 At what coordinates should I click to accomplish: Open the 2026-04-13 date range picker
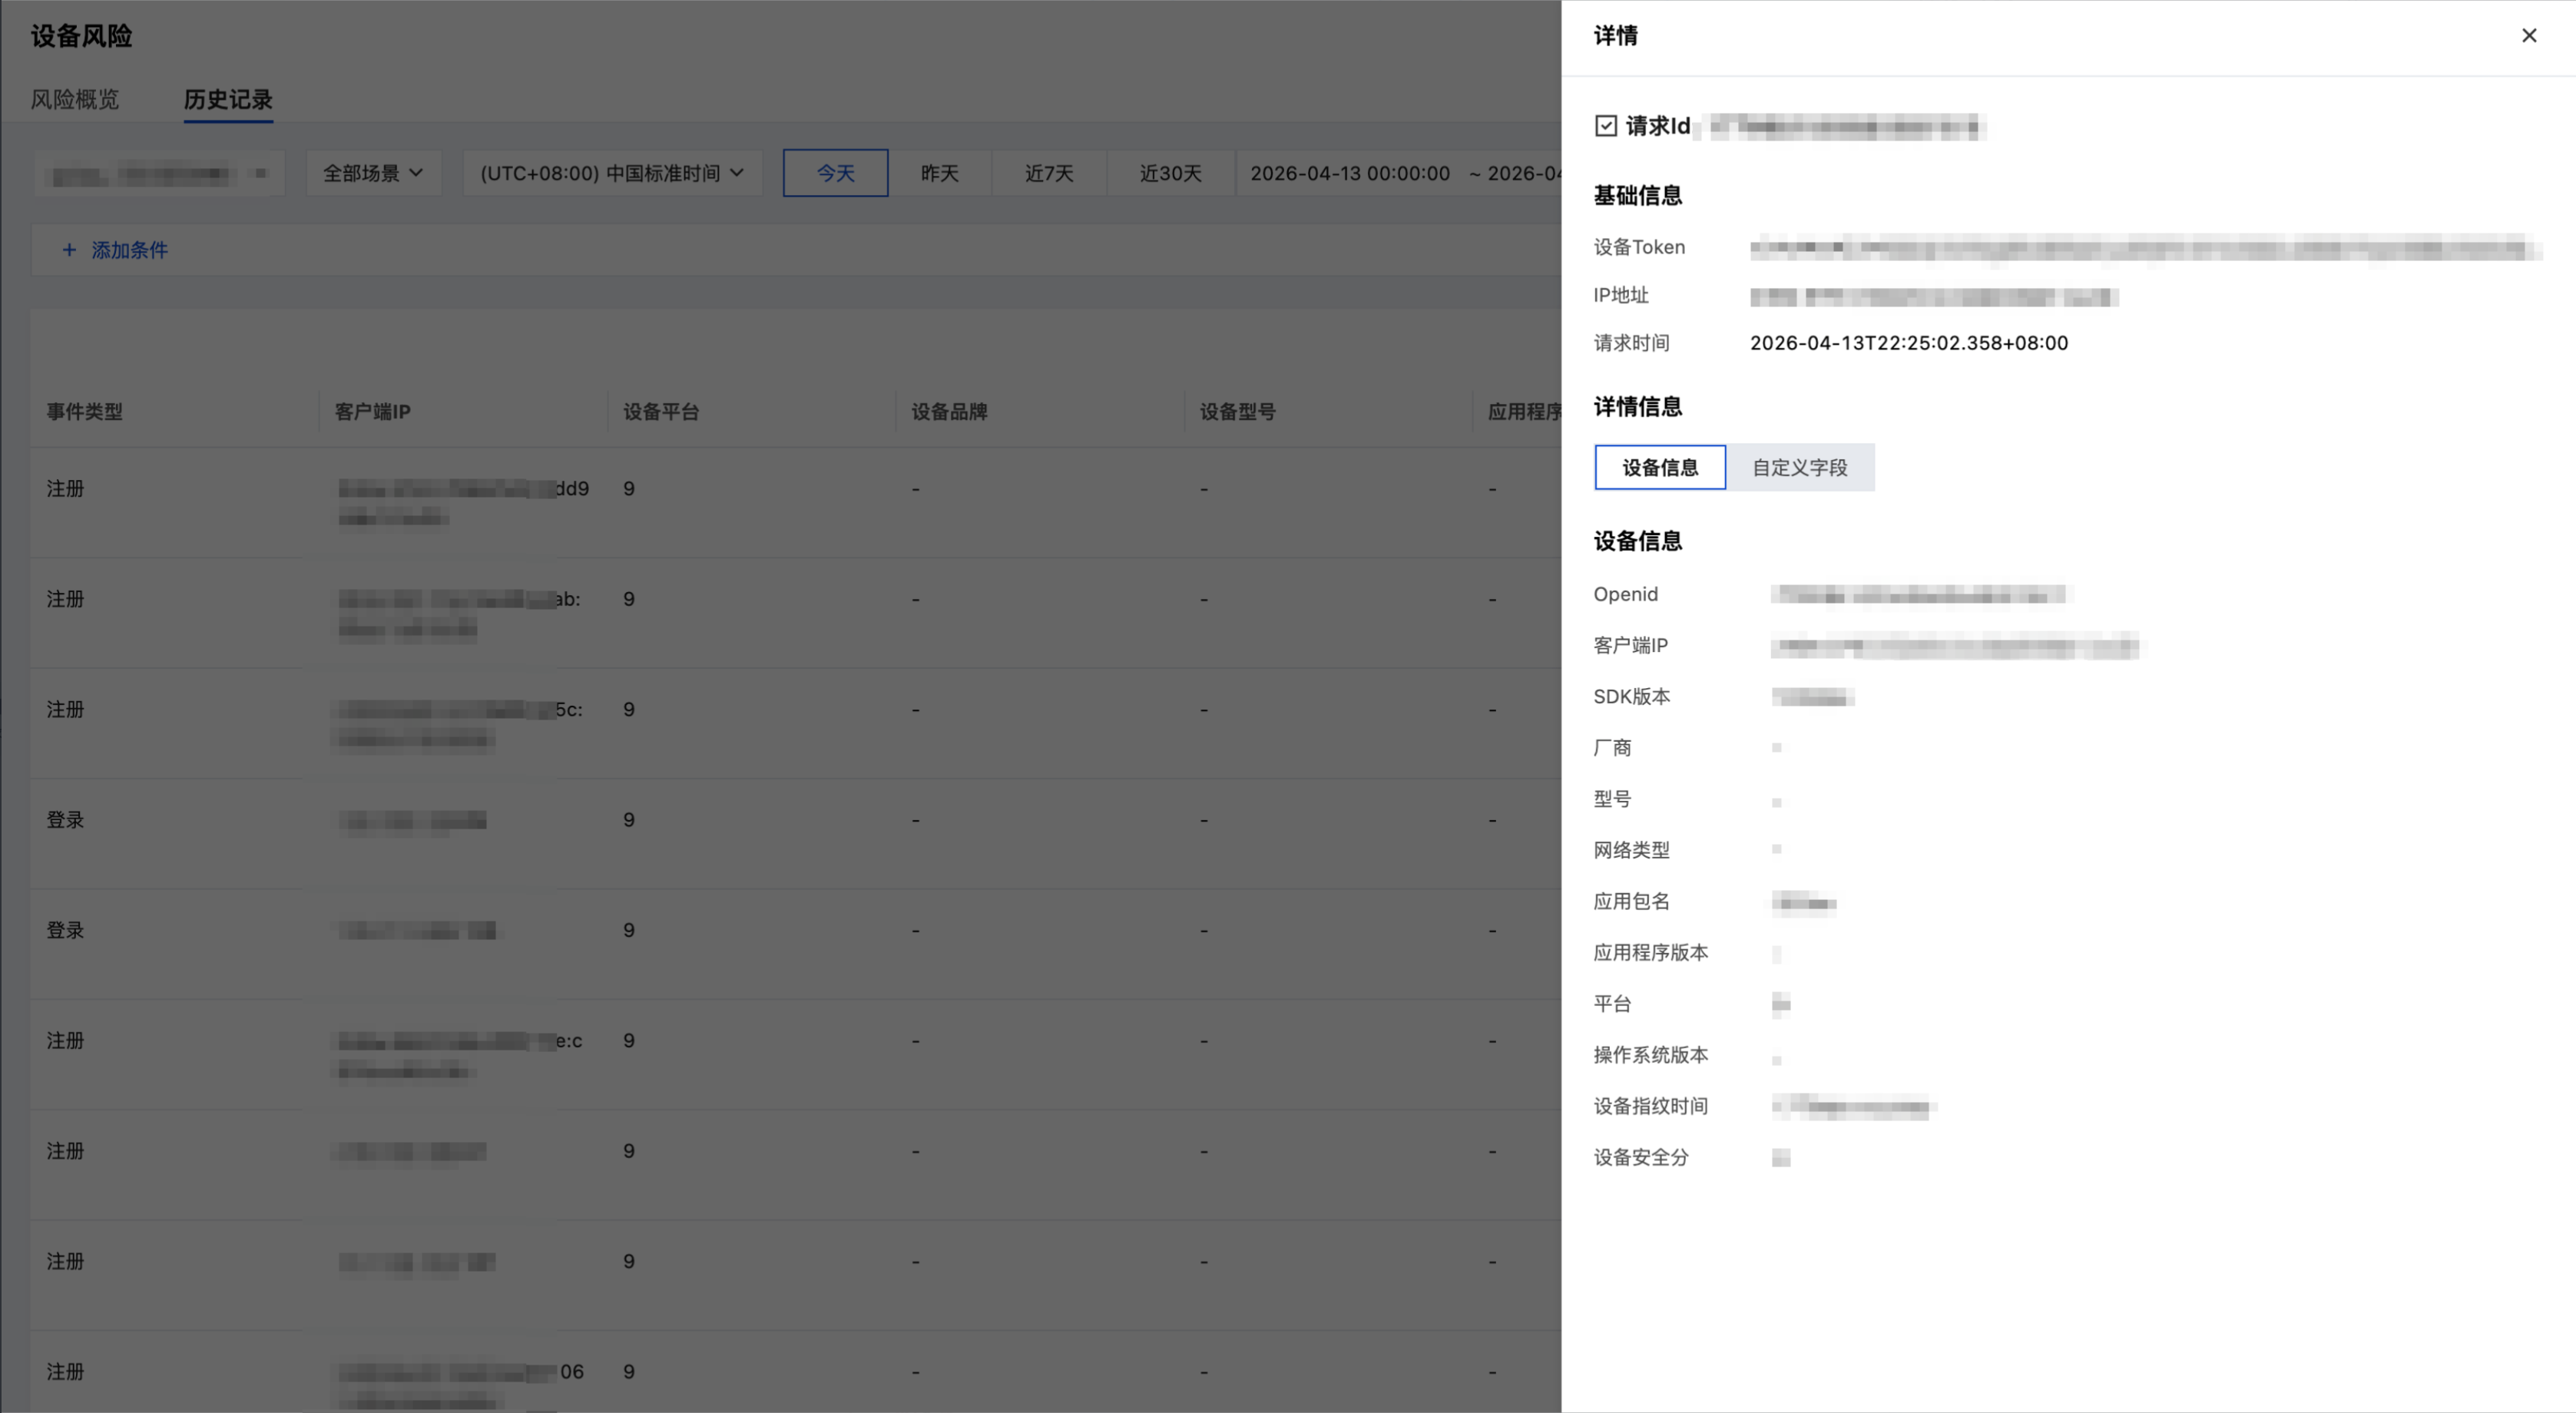[1349, 172]
